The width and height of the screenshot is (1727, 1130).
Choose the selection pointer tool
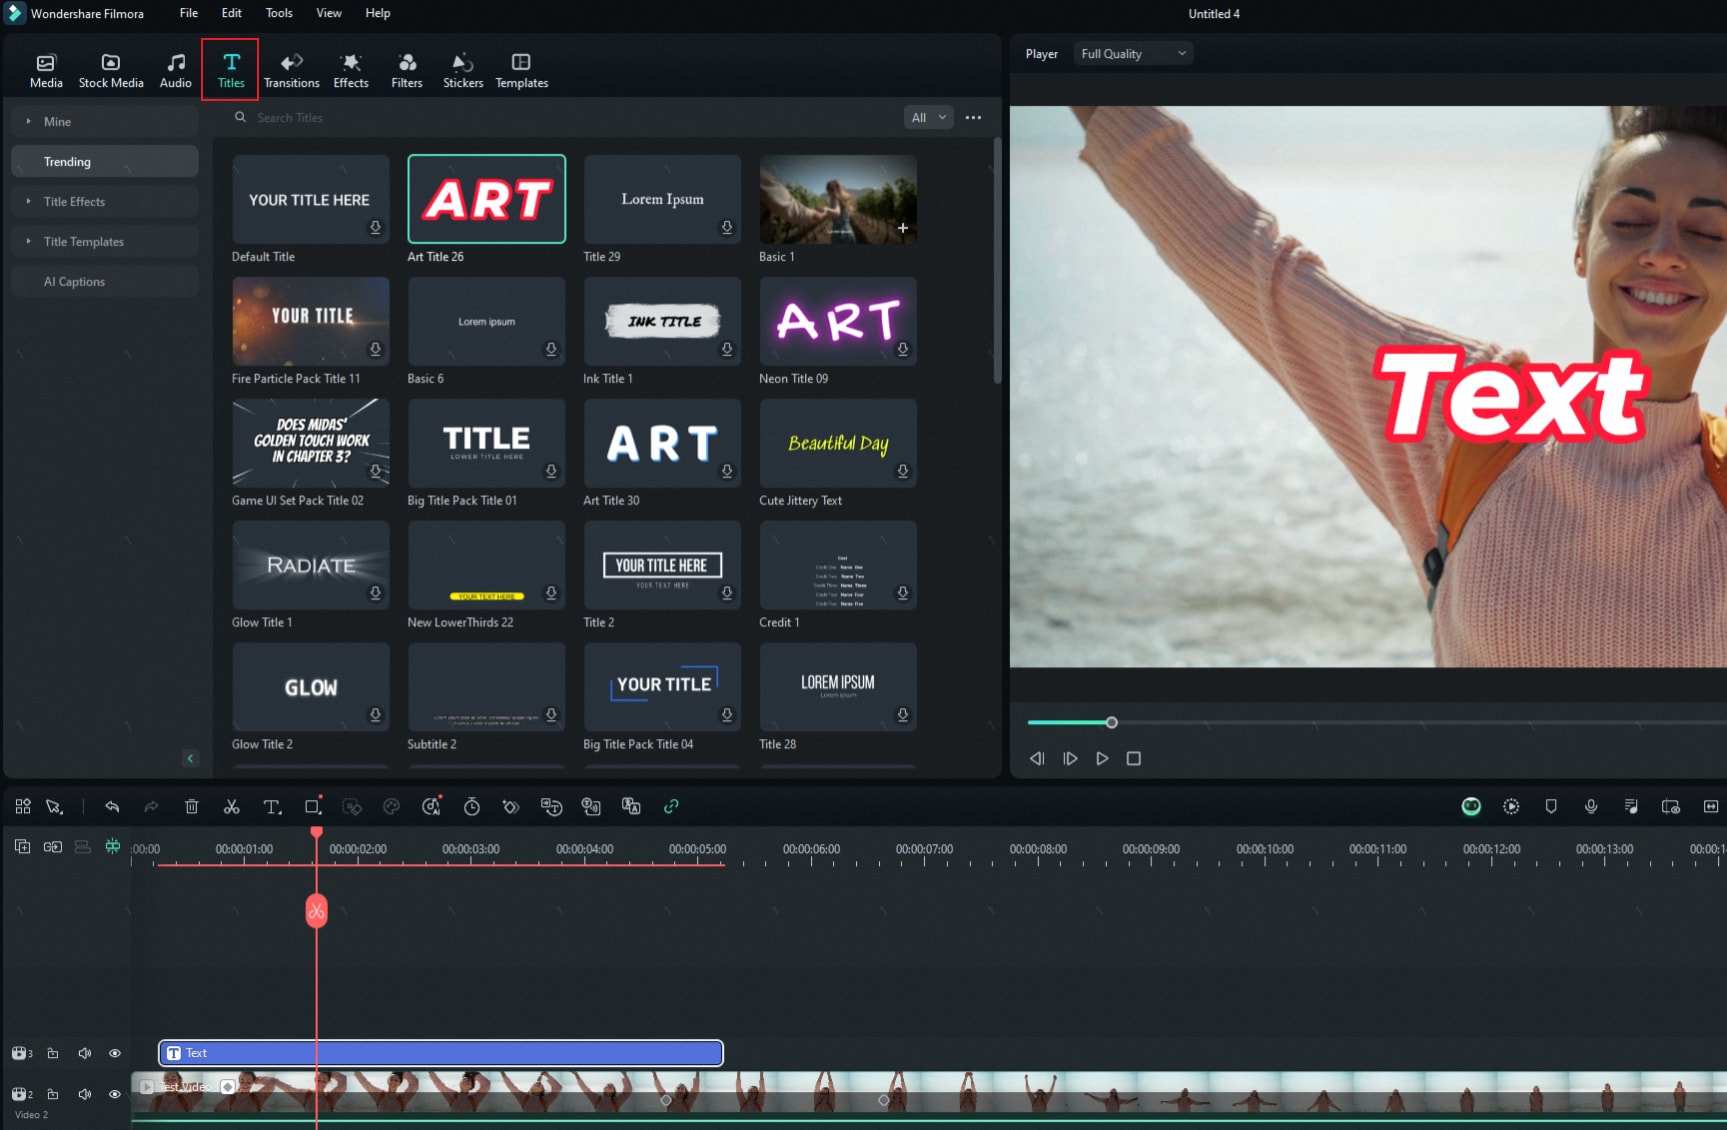(x=54, y=806)
